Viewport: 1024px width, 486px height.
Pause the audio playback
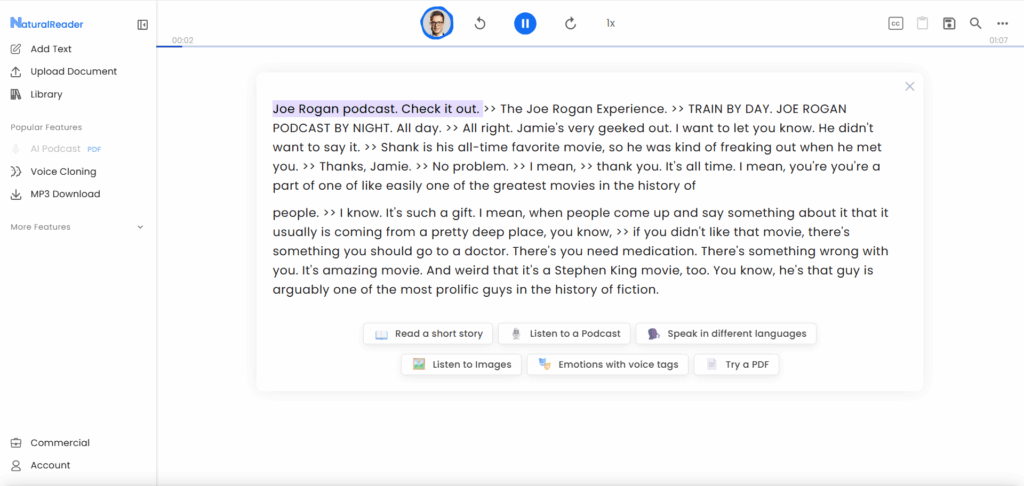pos(525,24)
